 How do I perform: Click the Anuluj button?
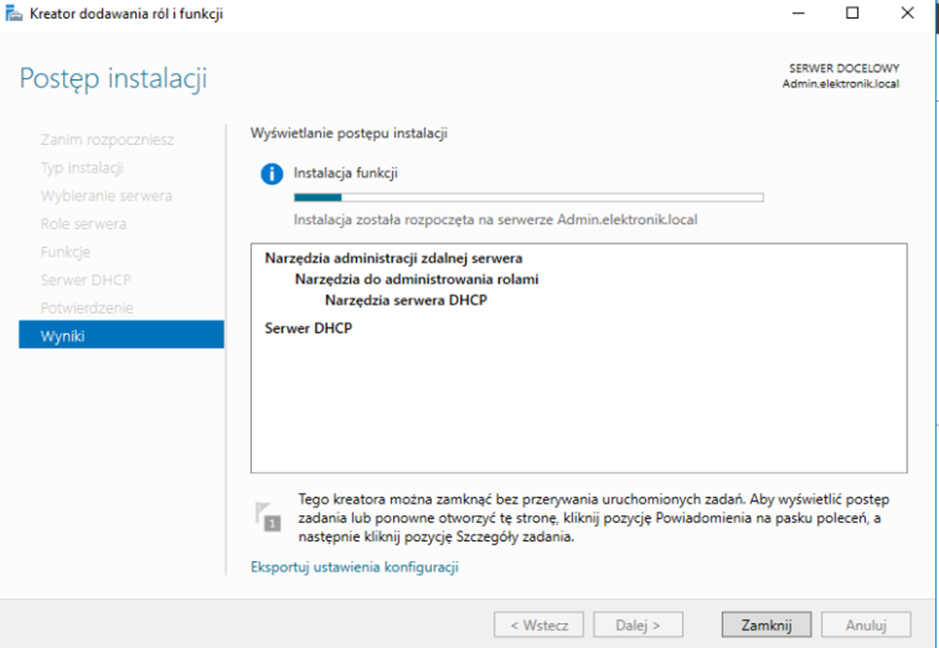coord(866,625)
